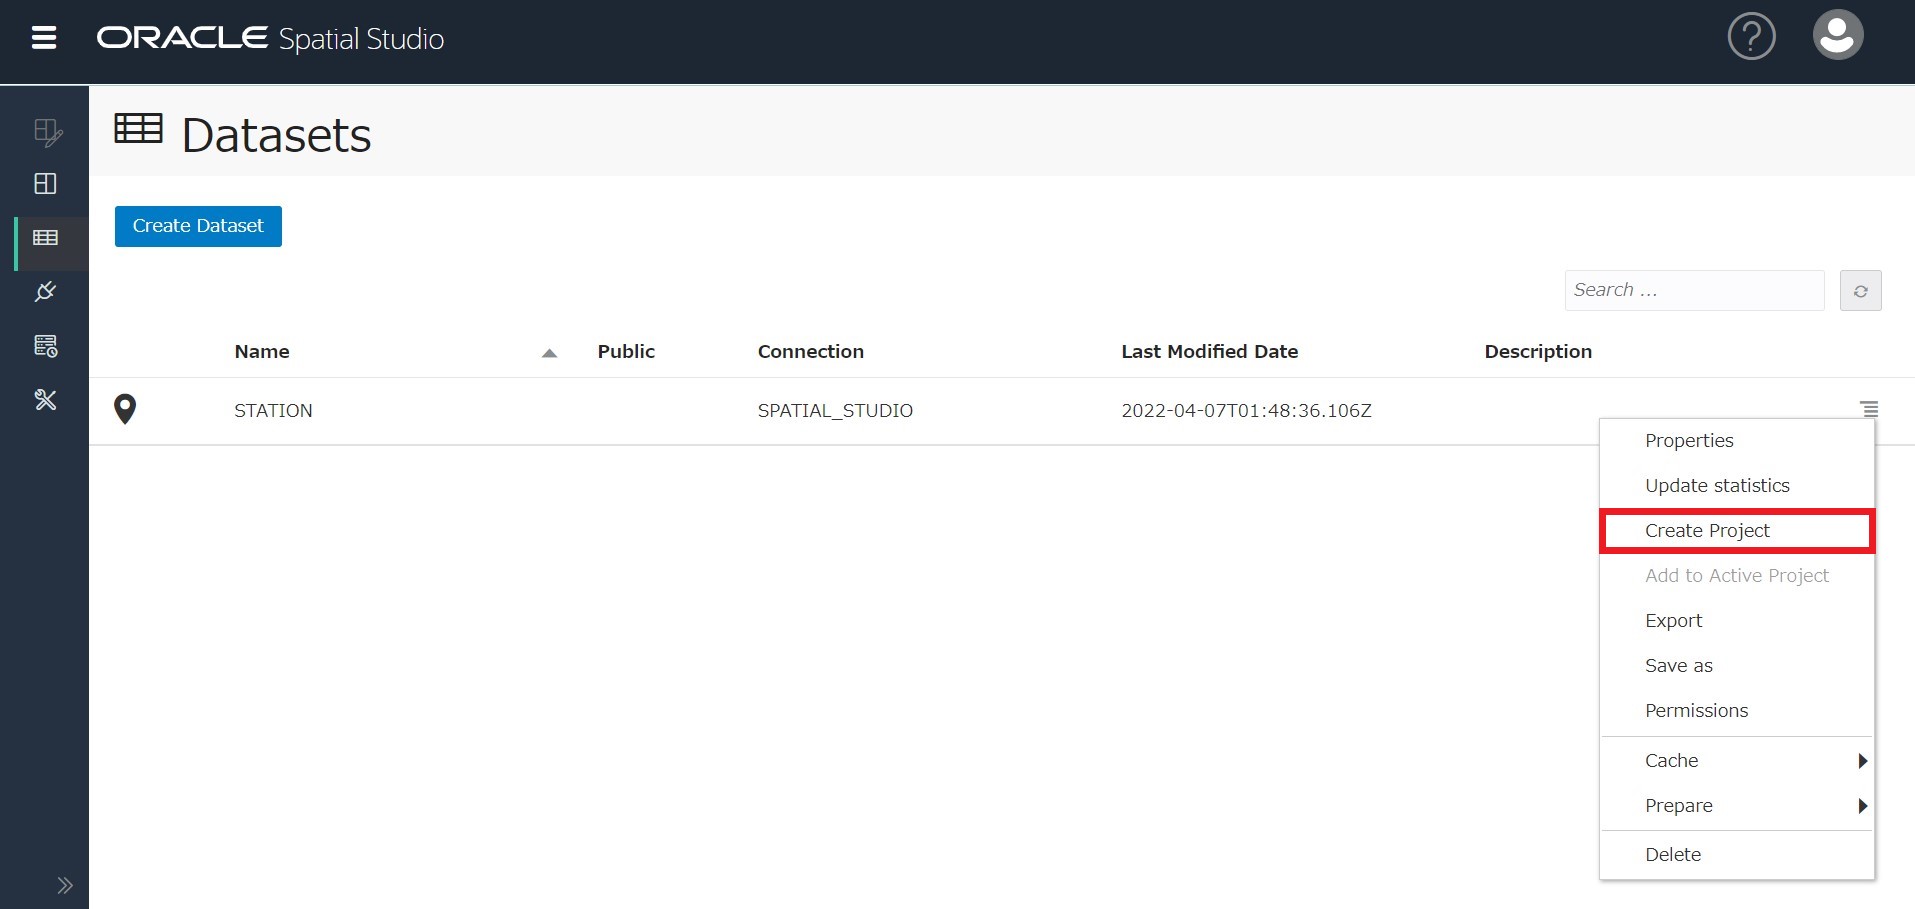Expand the Prepare submenu
The width and height of the screenshot is (1915, 909).
click(1736, 806)
